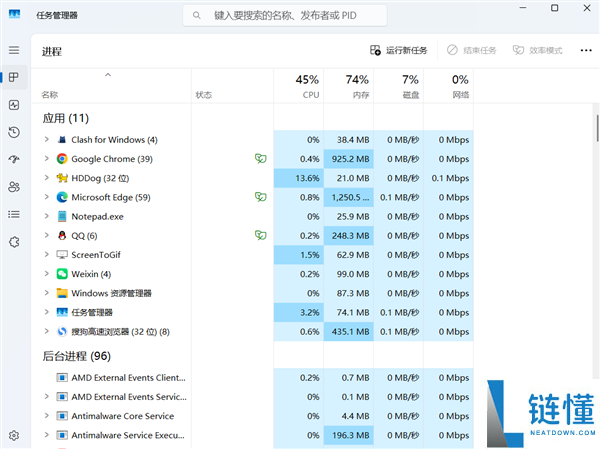Select the 后台进程 (96) group heading
This screenshot has height=449, width=600.
pos(77,356)
